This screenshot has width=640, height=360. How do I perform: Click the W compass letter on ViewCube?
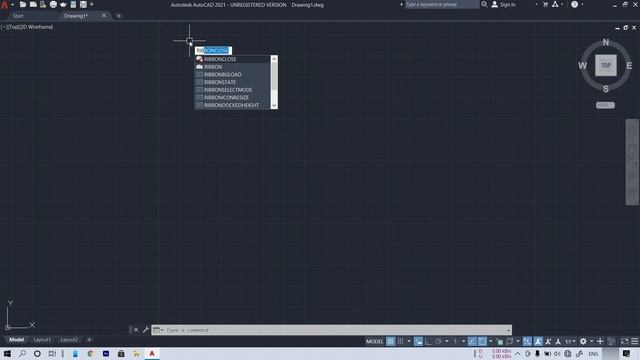[x=582, y=66]
